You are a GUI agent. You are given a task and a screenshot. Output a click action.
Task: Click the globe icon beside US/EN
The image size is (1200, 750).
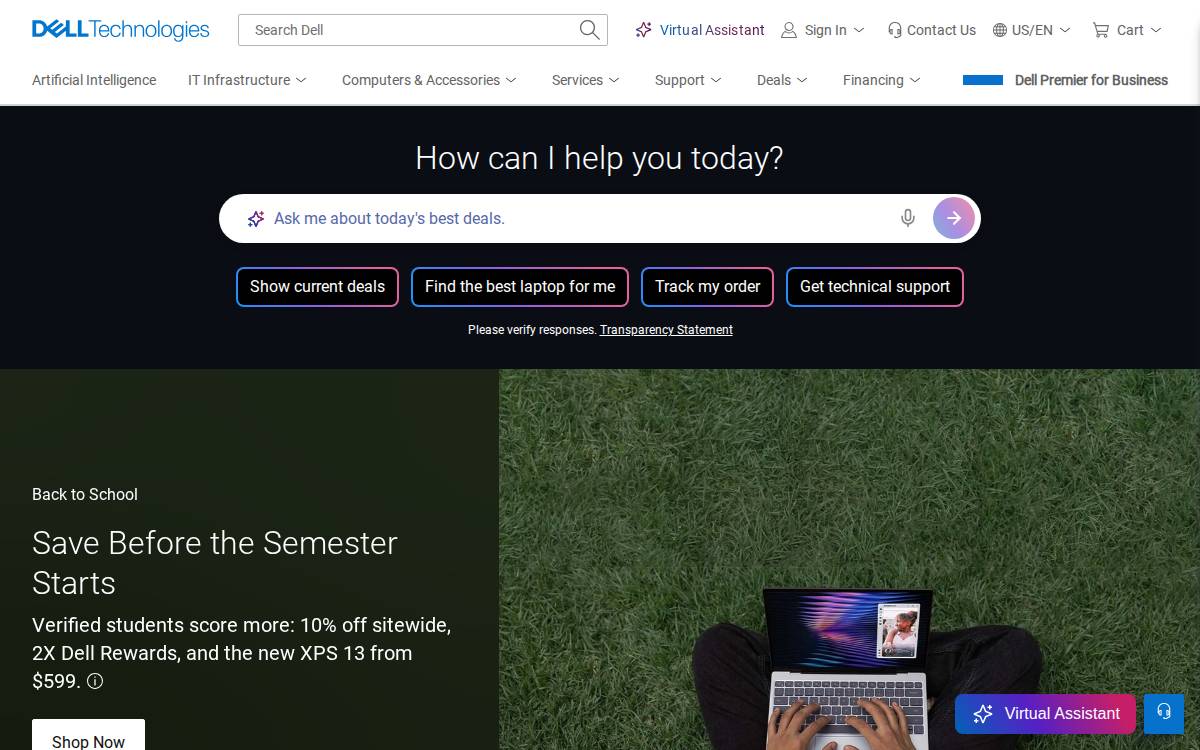pyautogui.click(x=1000, y=30)
